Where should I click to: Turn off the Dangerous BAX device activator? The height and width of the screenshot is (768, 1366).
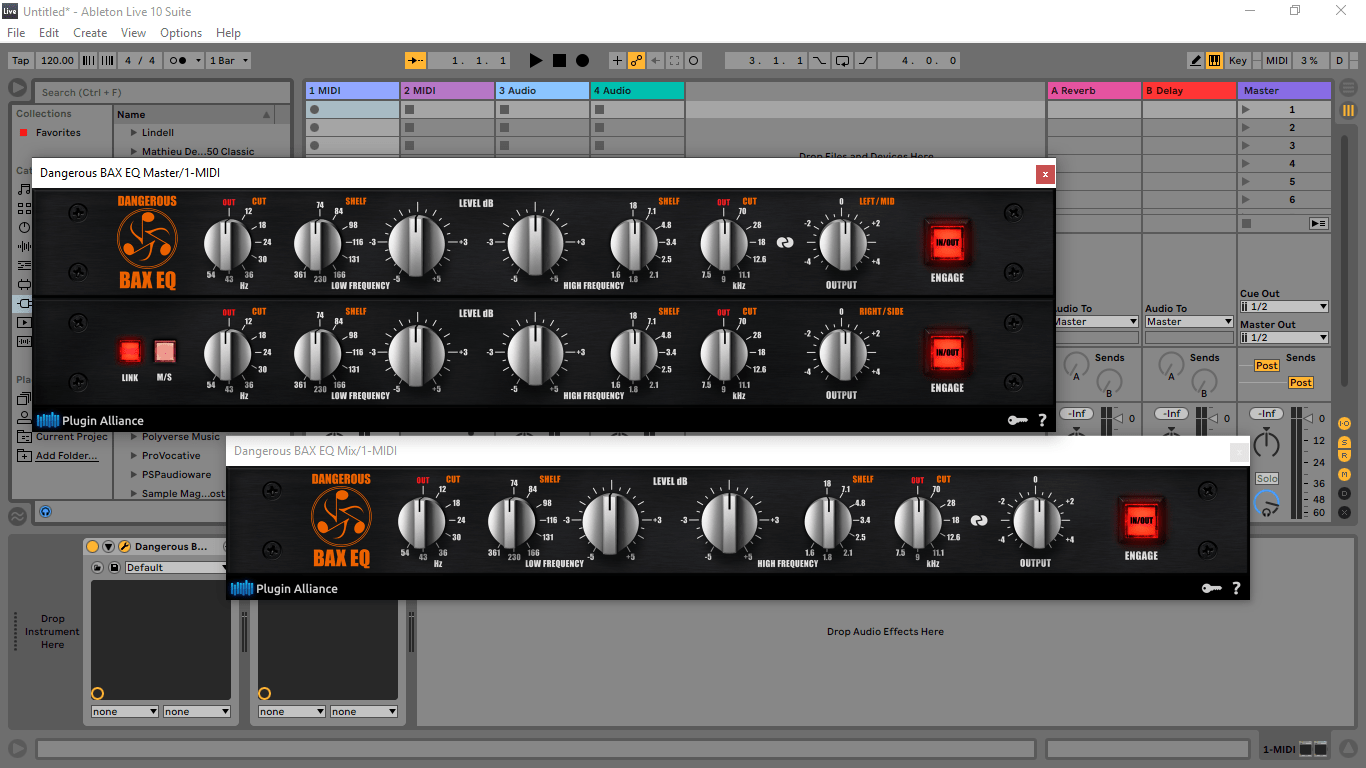point(93,547)
